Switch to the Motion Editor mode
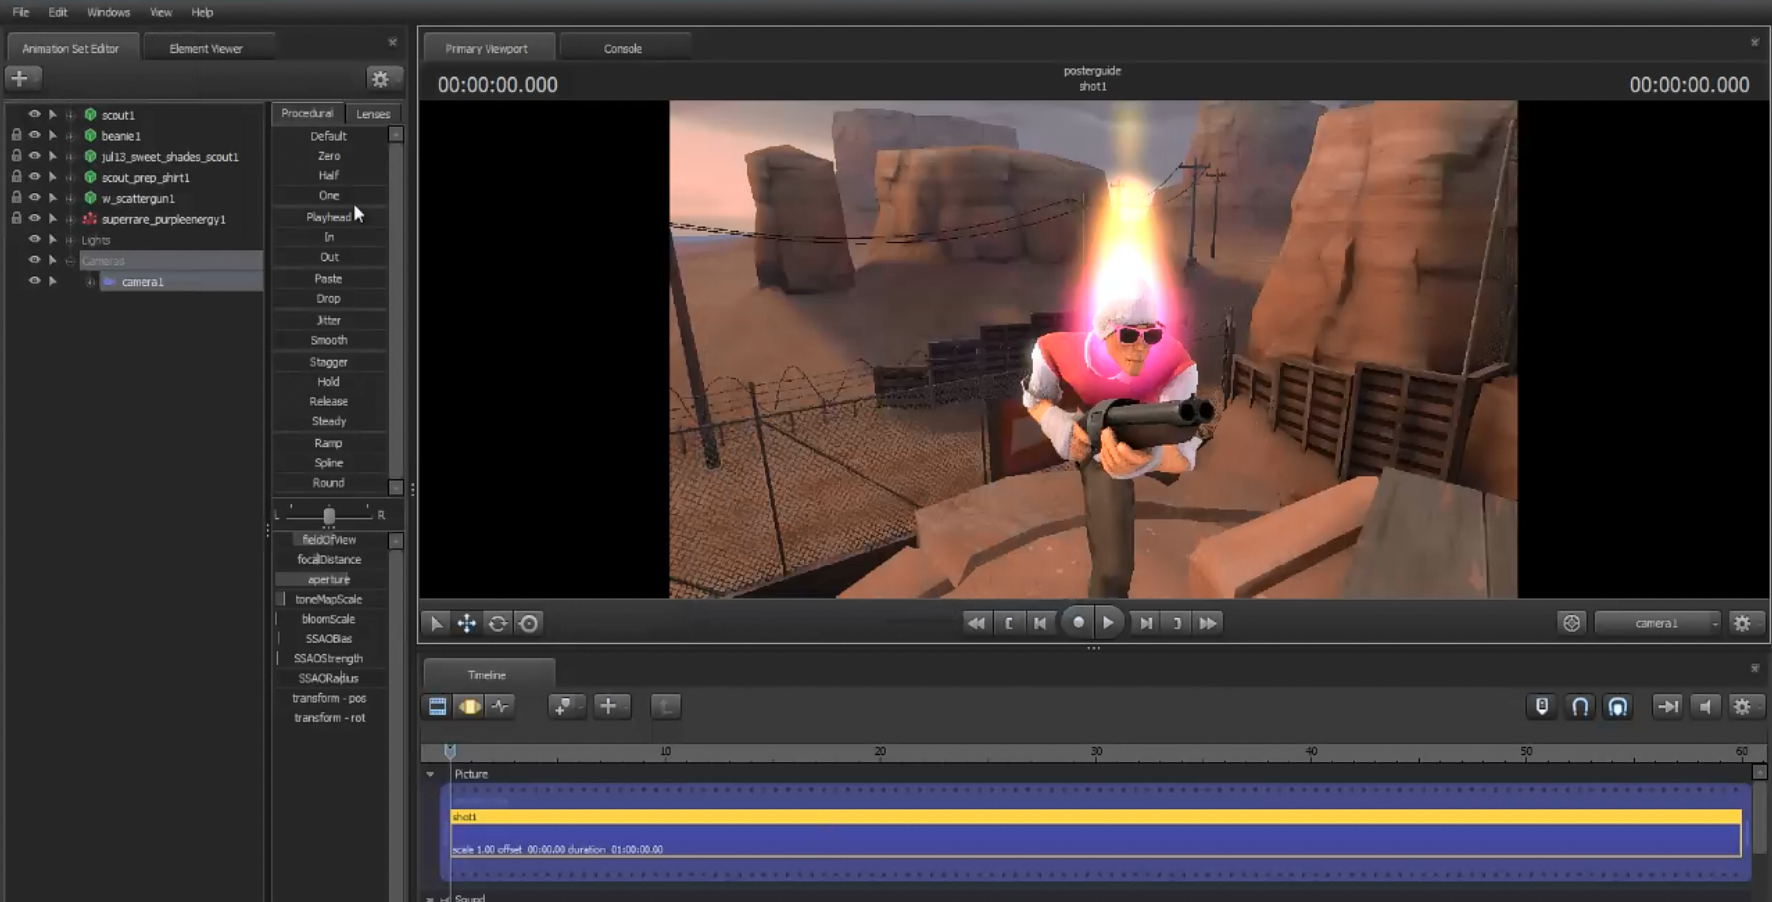Screen dimensions: 1772x902 click(x=469, y=706)
